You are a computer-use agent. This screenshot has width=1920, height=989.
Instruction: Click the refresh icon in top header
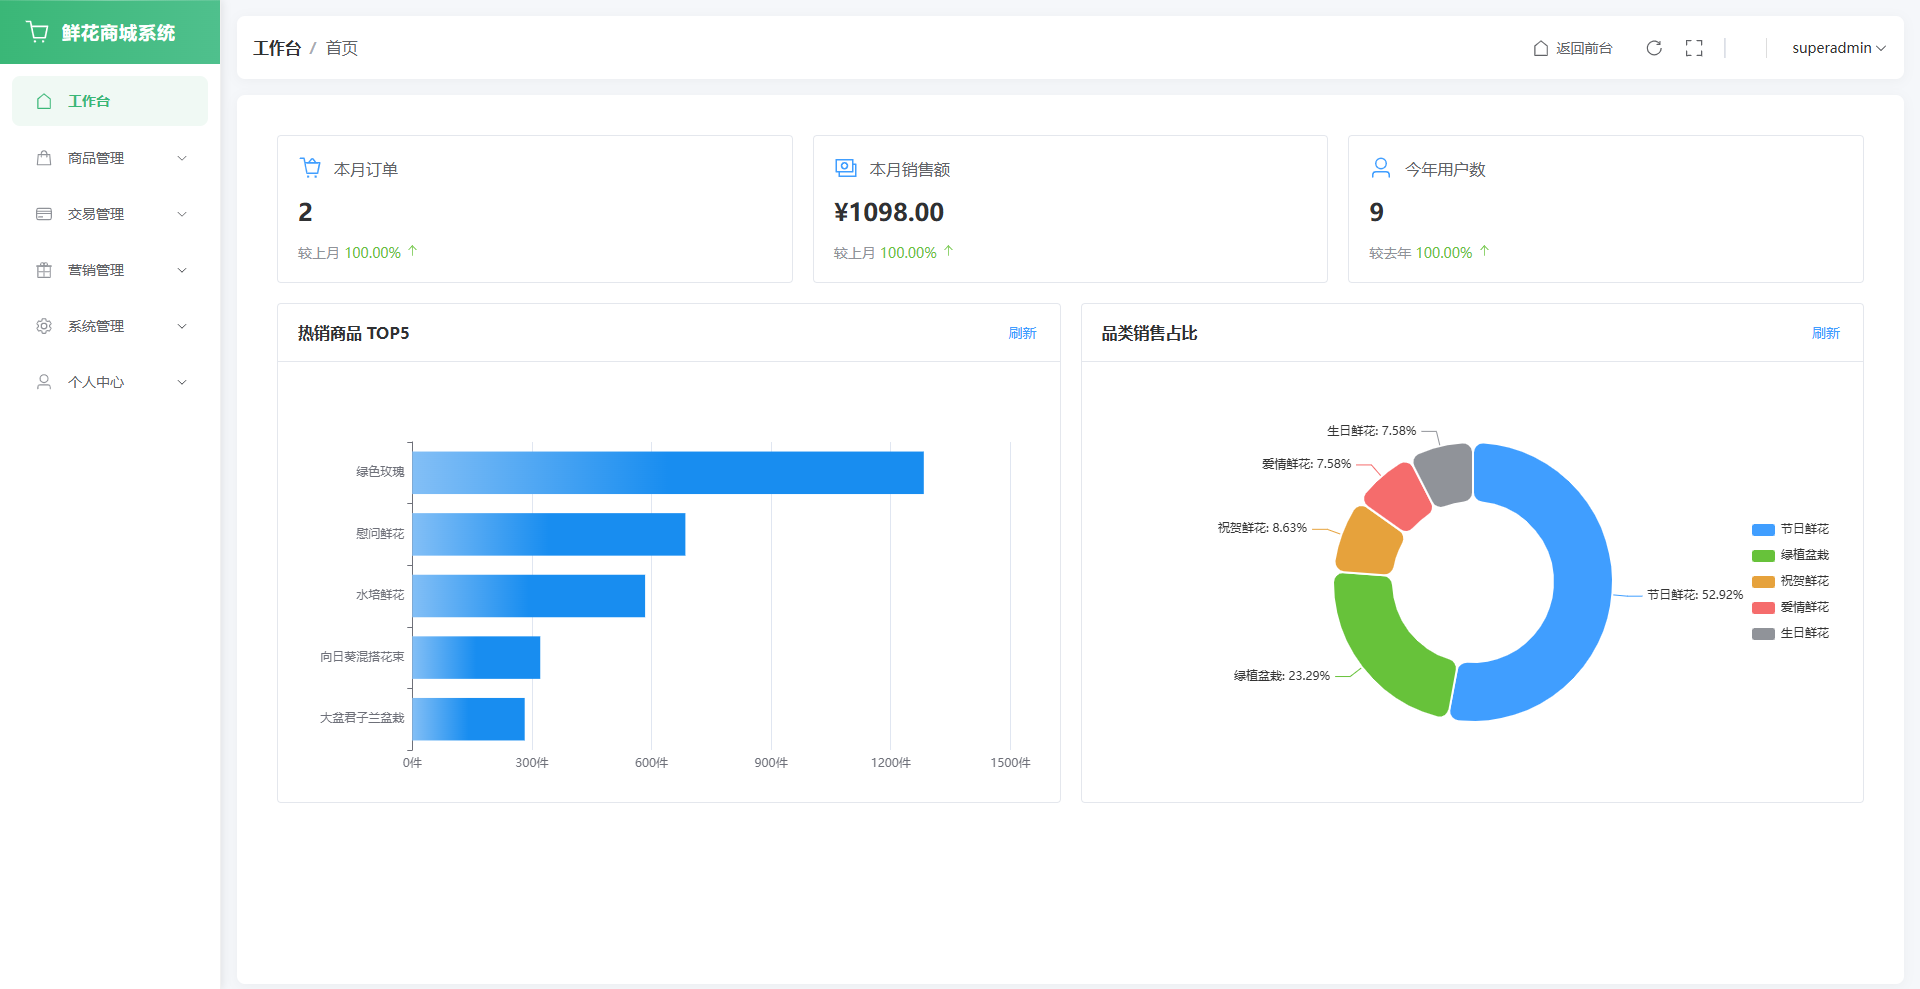(x=1654, y=48)
